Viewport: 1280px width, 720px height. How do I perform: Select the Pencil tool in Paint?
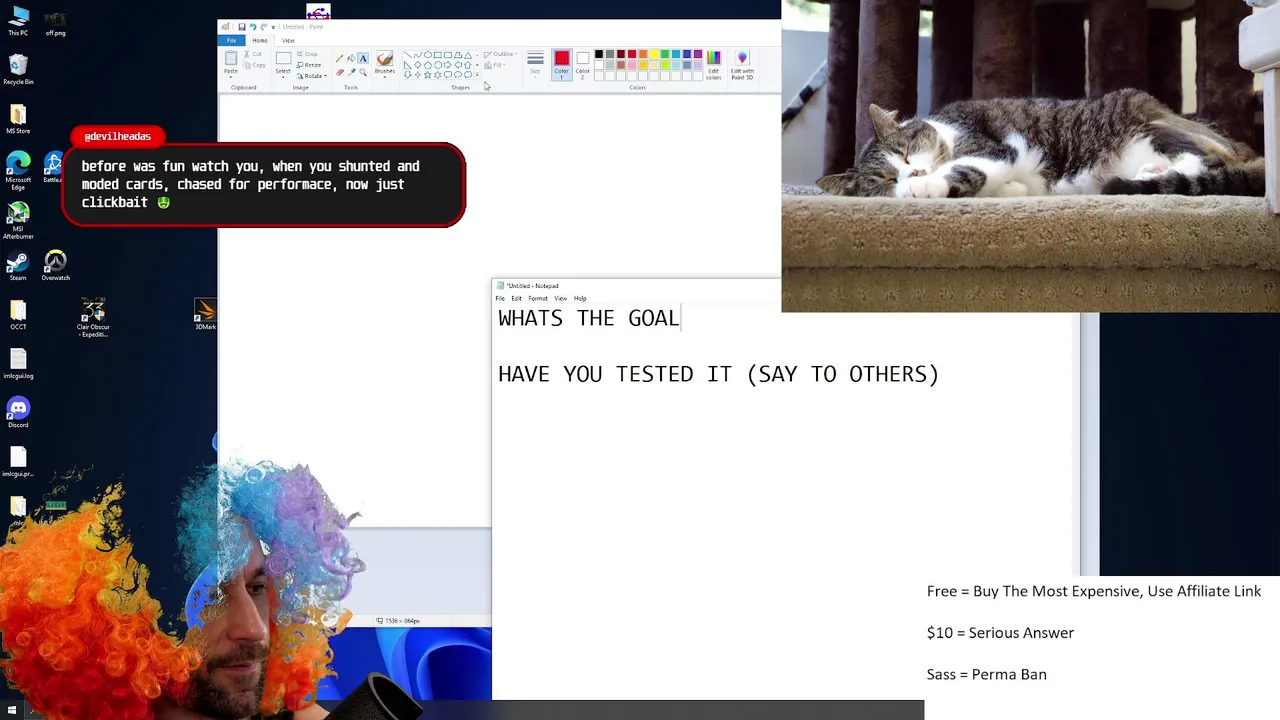click(x=339, y=59)
